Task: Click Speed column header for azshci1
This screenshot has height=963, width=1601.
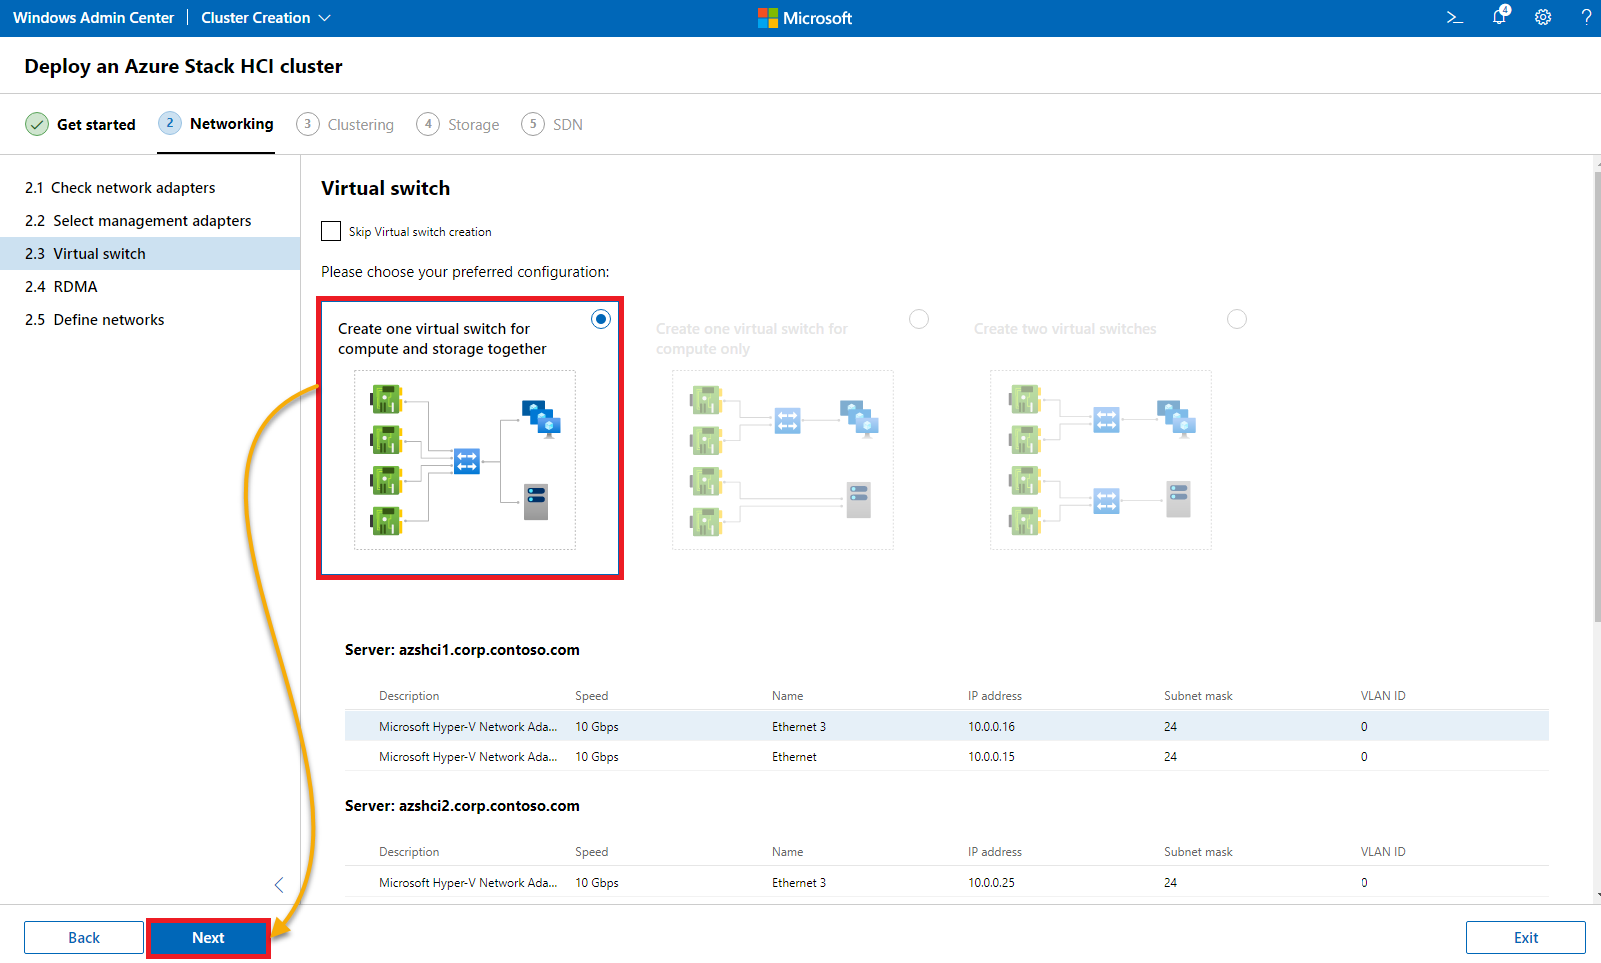Action: click(591, 696)
